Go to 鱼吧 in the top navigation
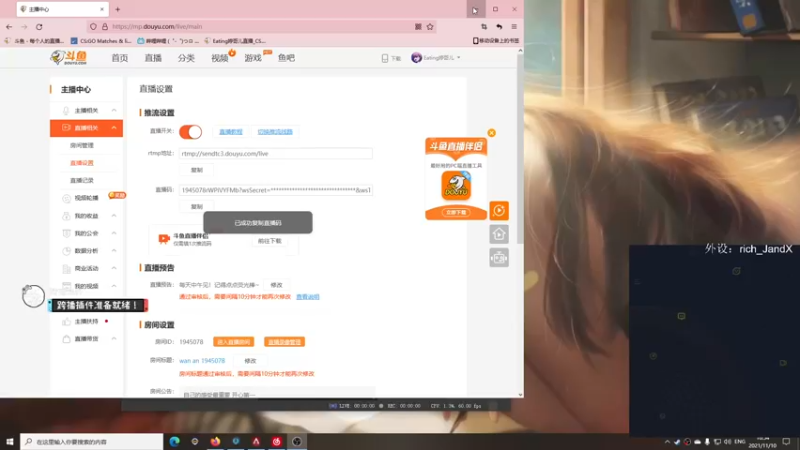 (x=286, y=58)
